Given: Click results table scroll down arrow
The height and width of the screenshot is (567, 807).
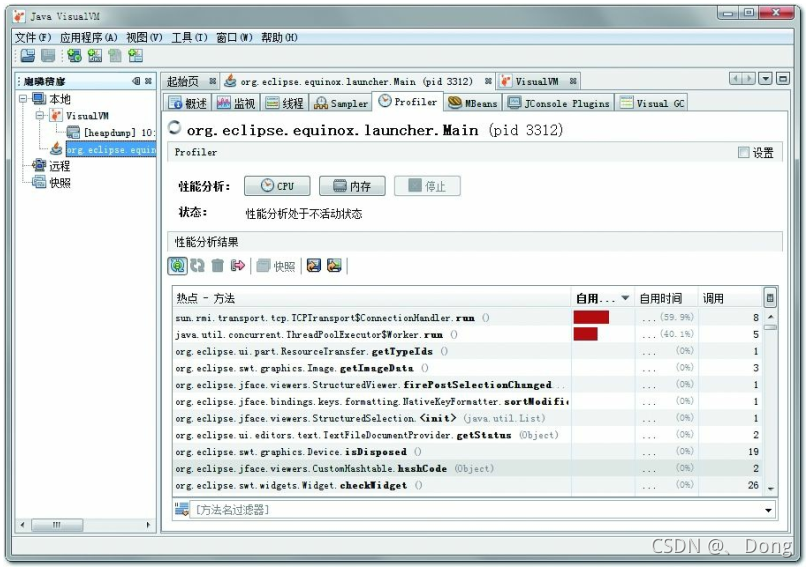Looking at the screenshot, I should [770, 488].
